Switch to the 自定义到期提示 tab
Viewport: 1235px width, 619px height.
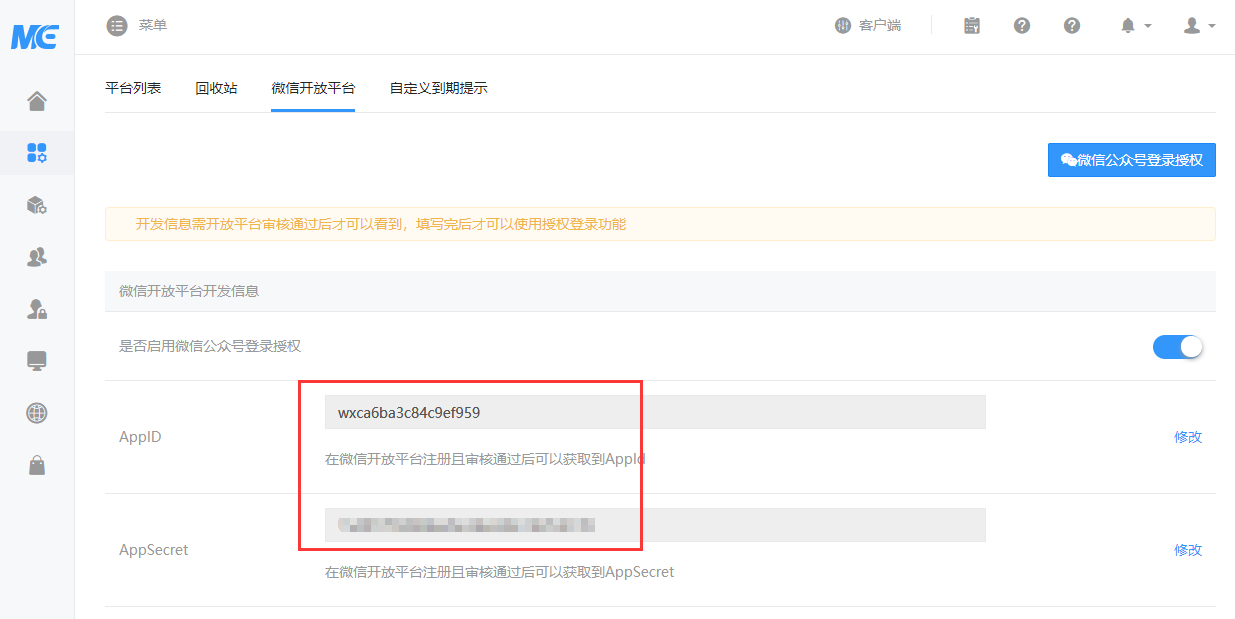[438, 88]
